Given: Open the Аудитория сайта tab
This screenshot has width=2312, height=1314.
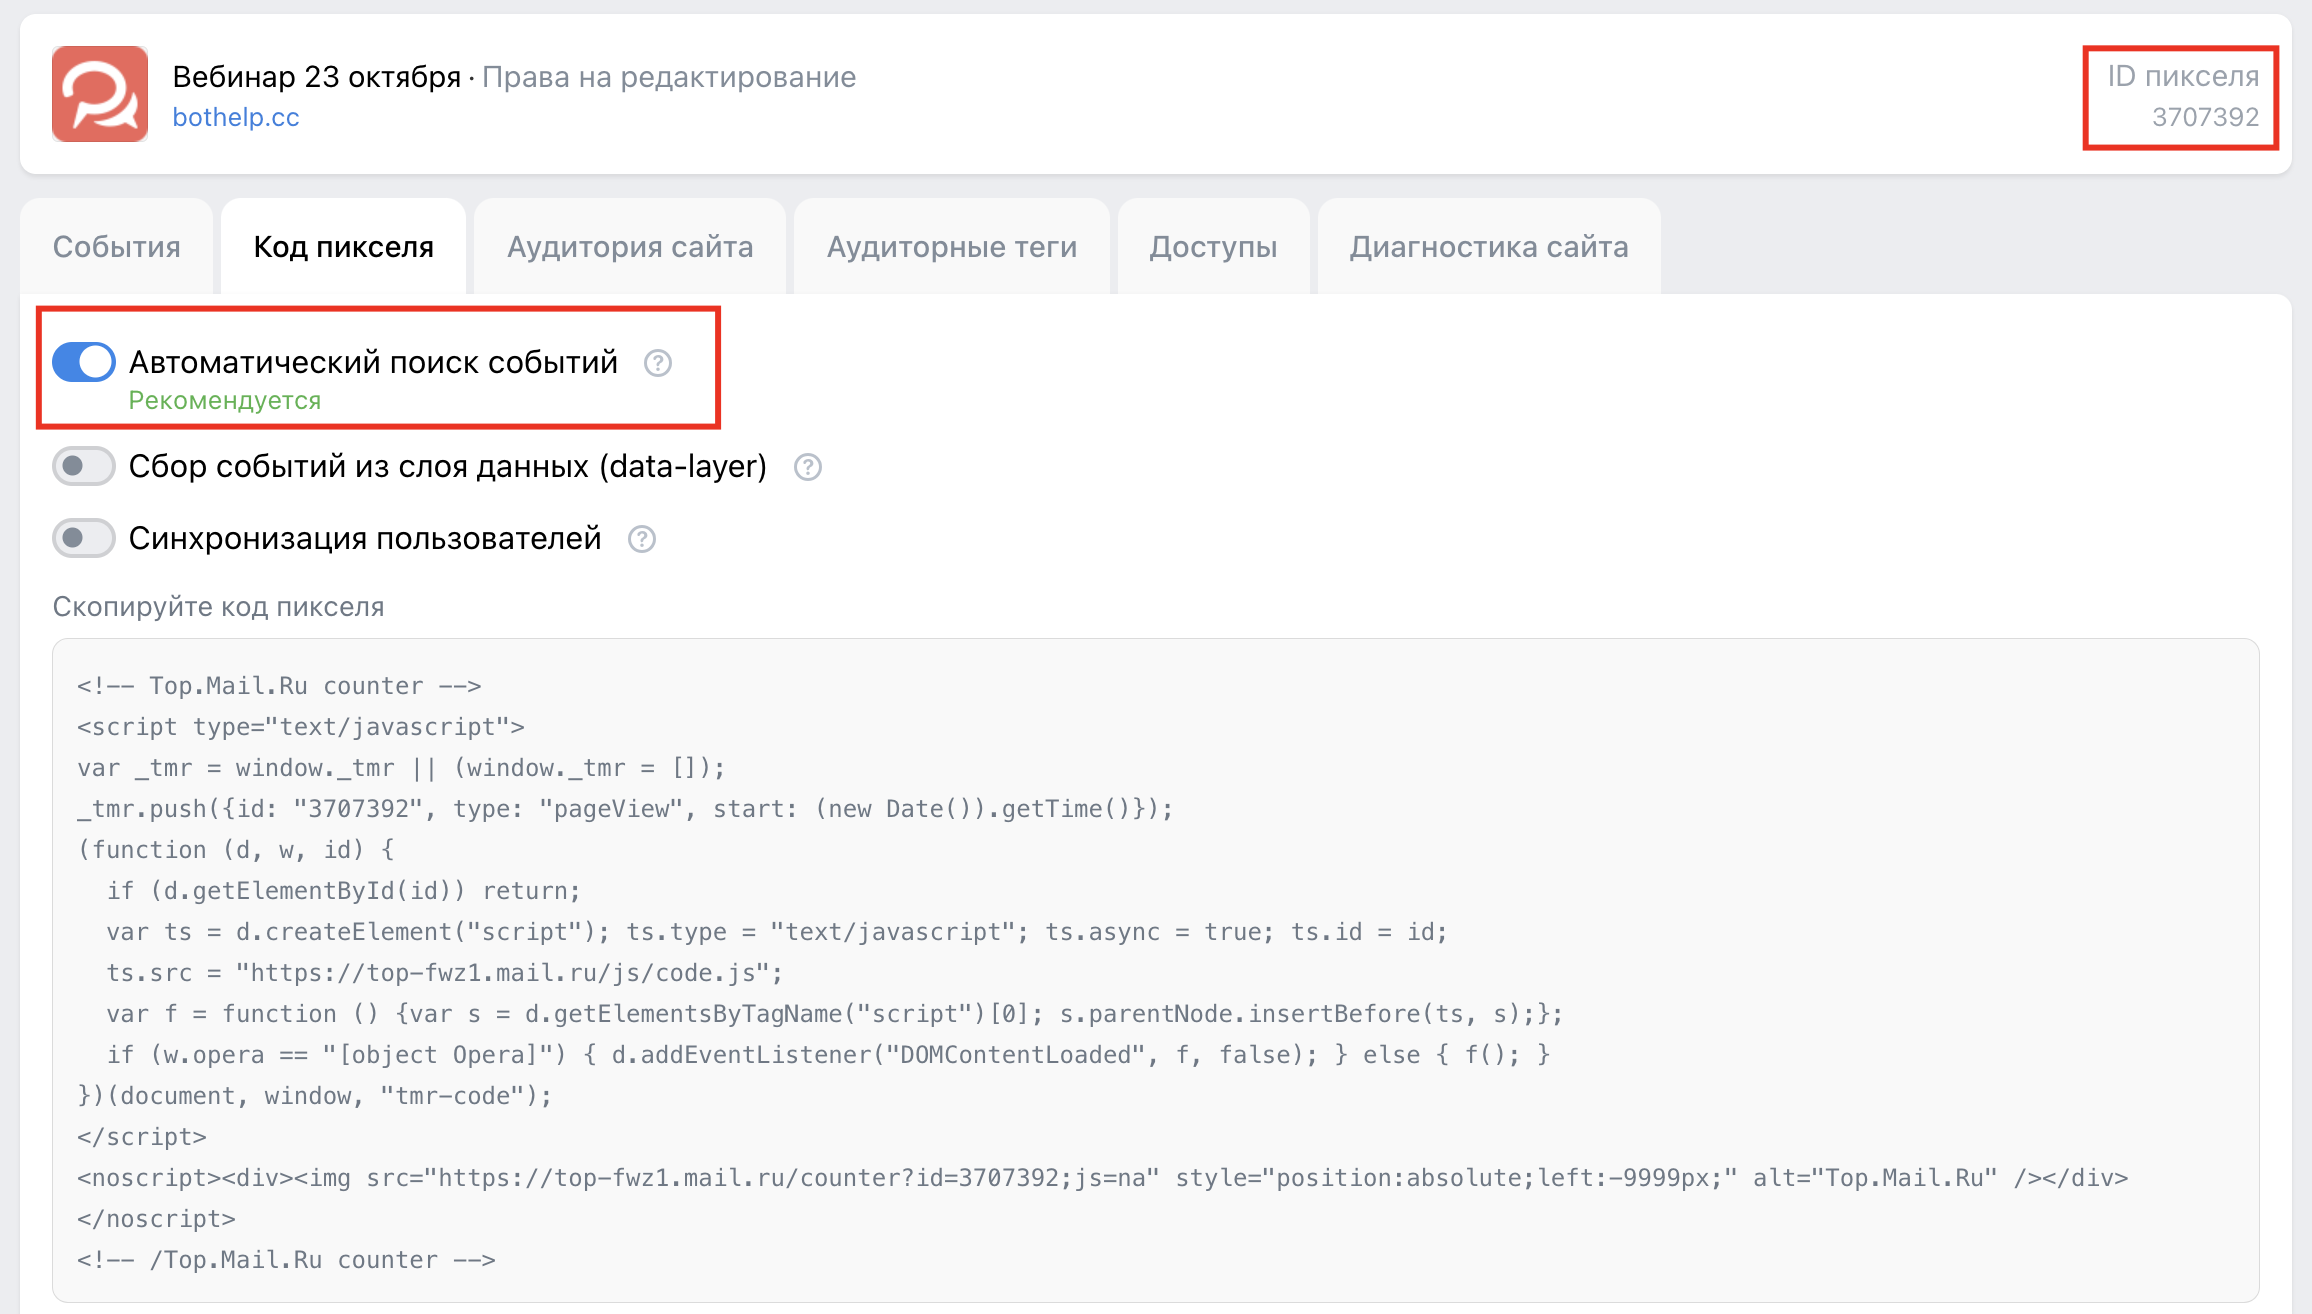Looking at the screenshot, I should 630,247.
